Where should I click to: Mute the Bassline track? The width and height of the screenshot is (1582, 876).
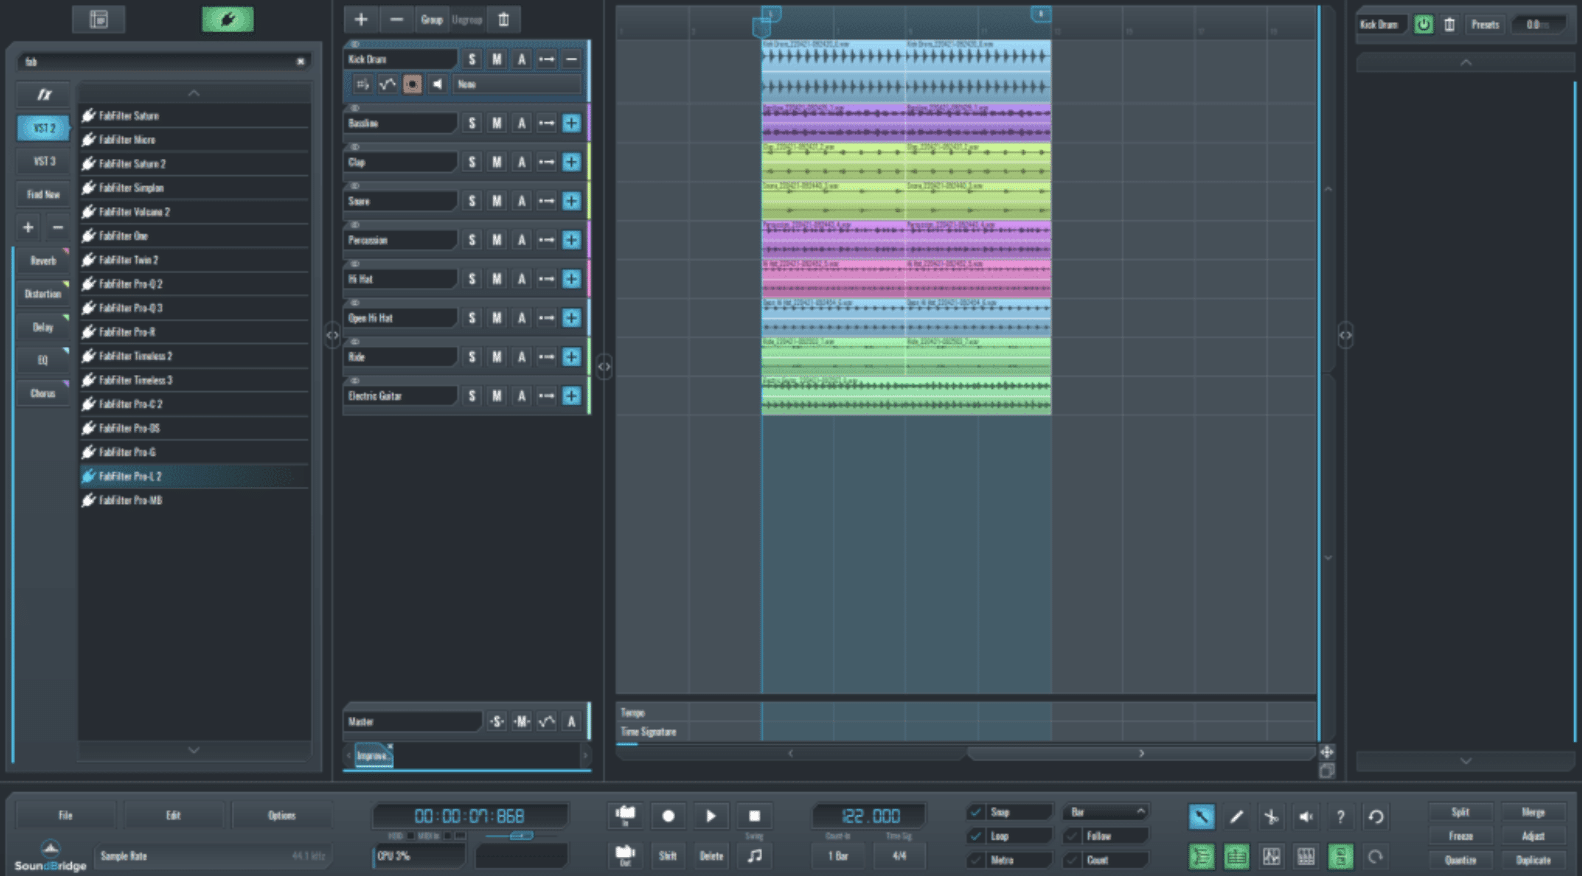tap(496, 123)
